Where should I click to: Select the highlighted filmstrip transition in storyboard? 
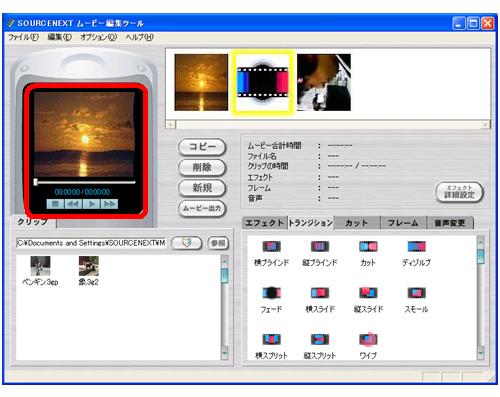tap(262, 82)
